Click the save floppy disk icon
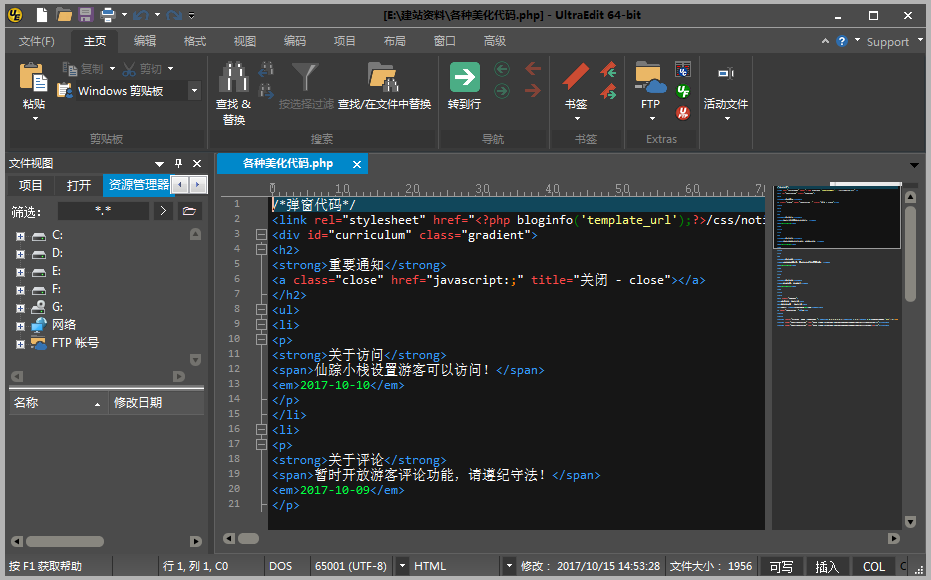 point(86,15)
